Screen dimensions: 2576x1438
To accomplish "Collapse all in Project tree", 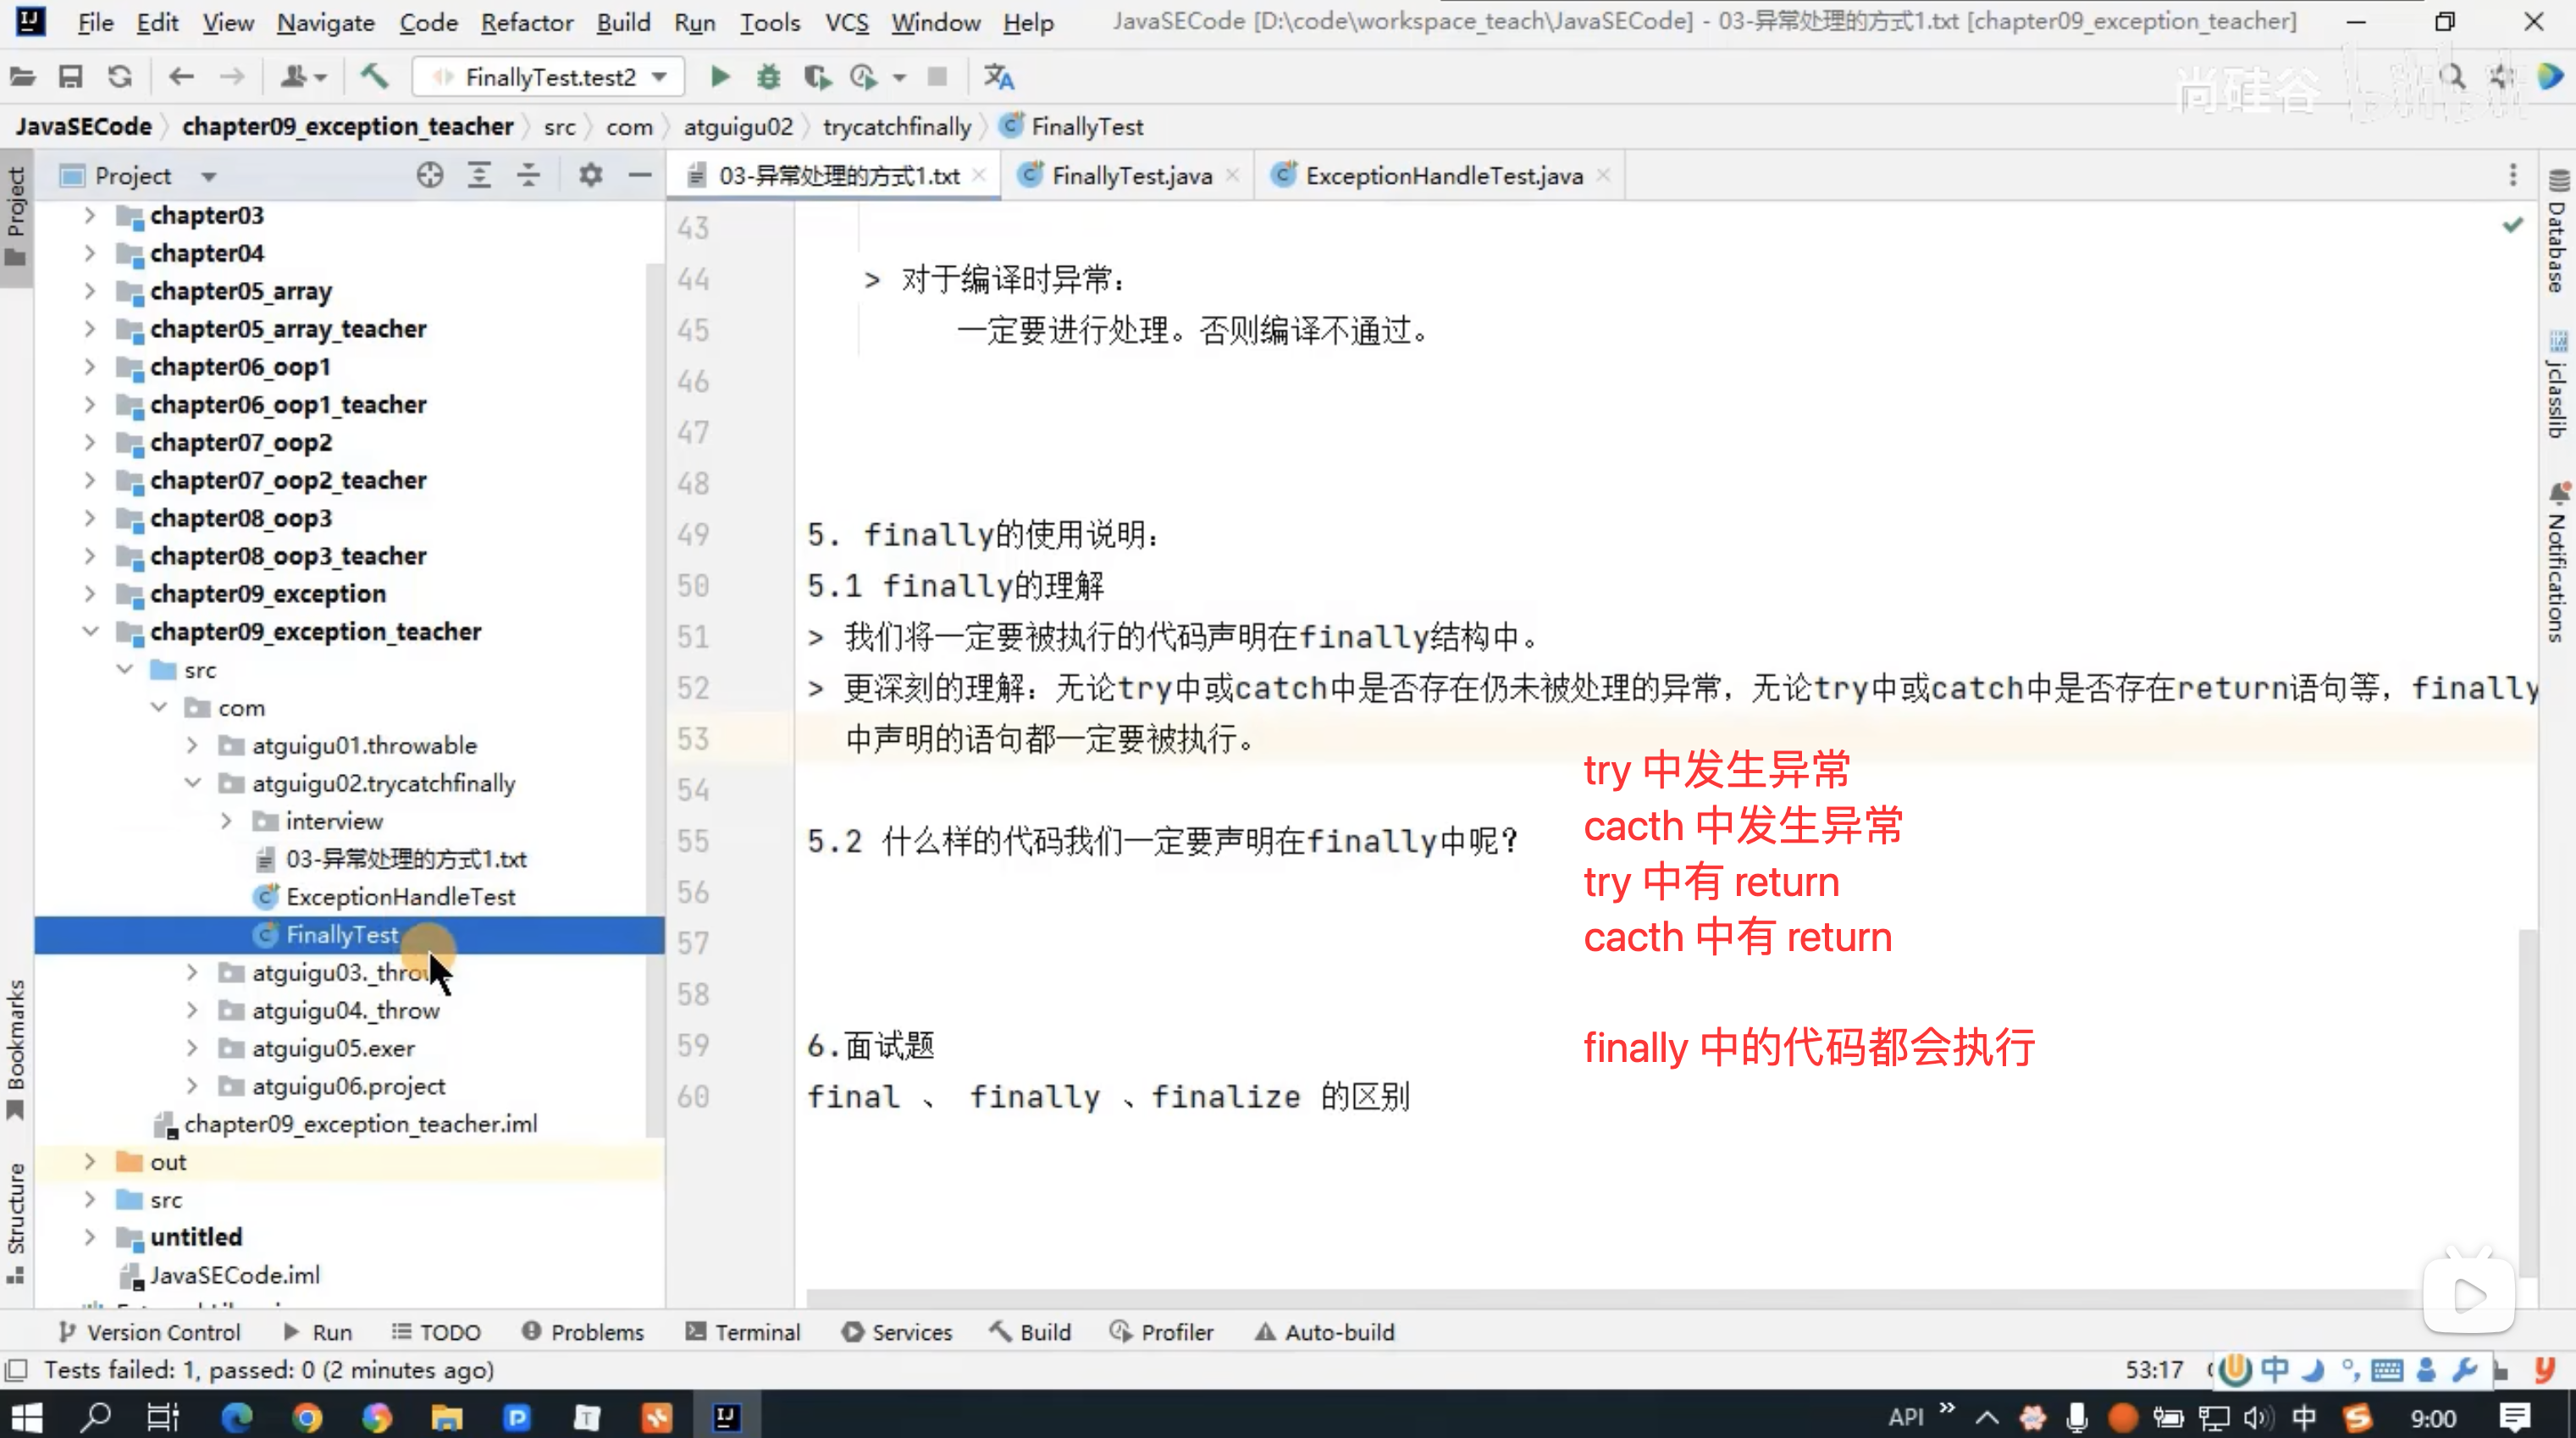I will coord(528,176).
